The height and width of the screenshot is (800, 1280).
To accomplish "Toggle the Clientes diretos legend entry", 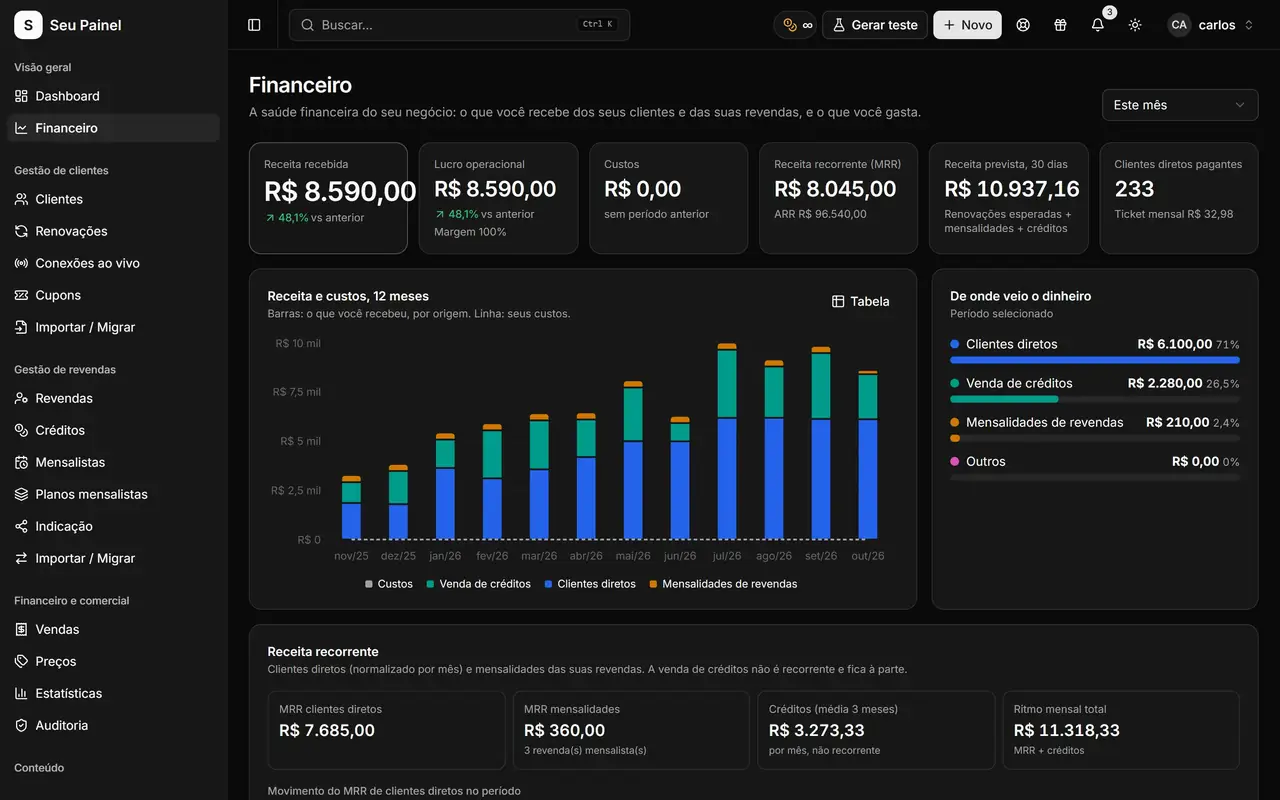I will pyautogui.click(x=590, y=584).
